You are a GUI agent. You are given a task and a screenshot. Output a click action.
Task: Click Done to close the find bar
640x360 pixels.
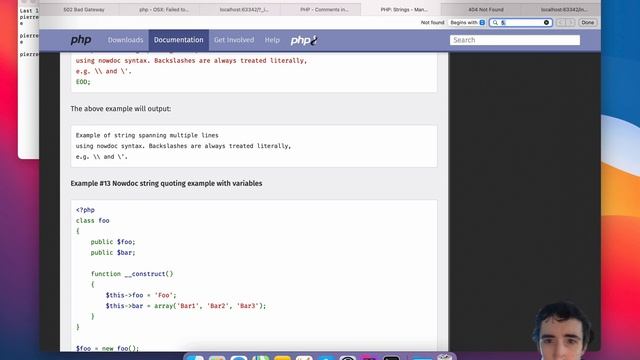tap(588, 22)
